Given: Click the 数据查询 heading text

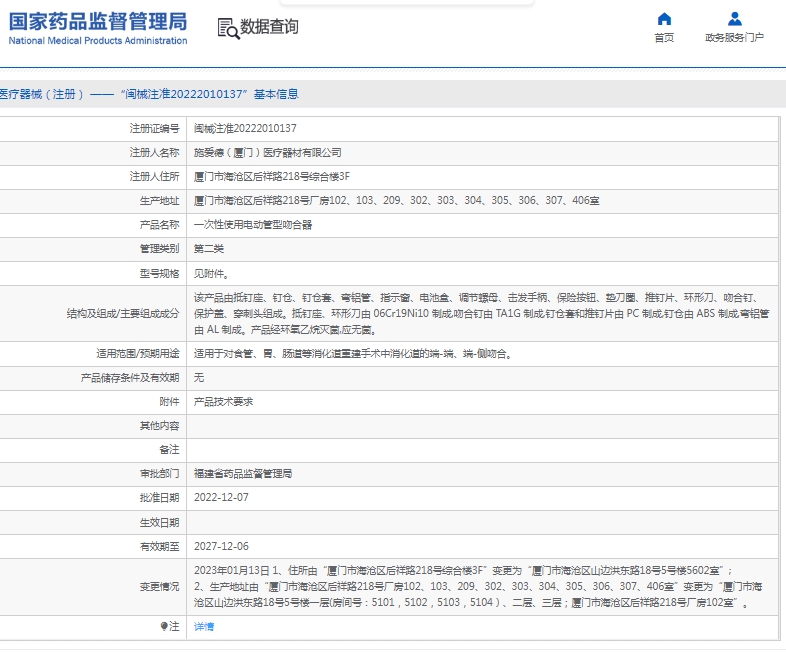Looking at the screenshot, I should [x=269, y=27].
